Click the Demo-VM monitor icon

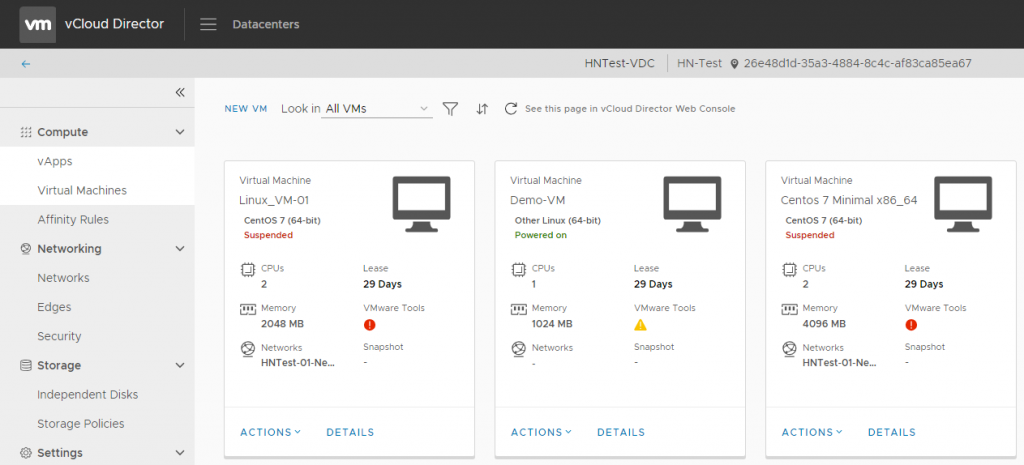tap(692, 204)
